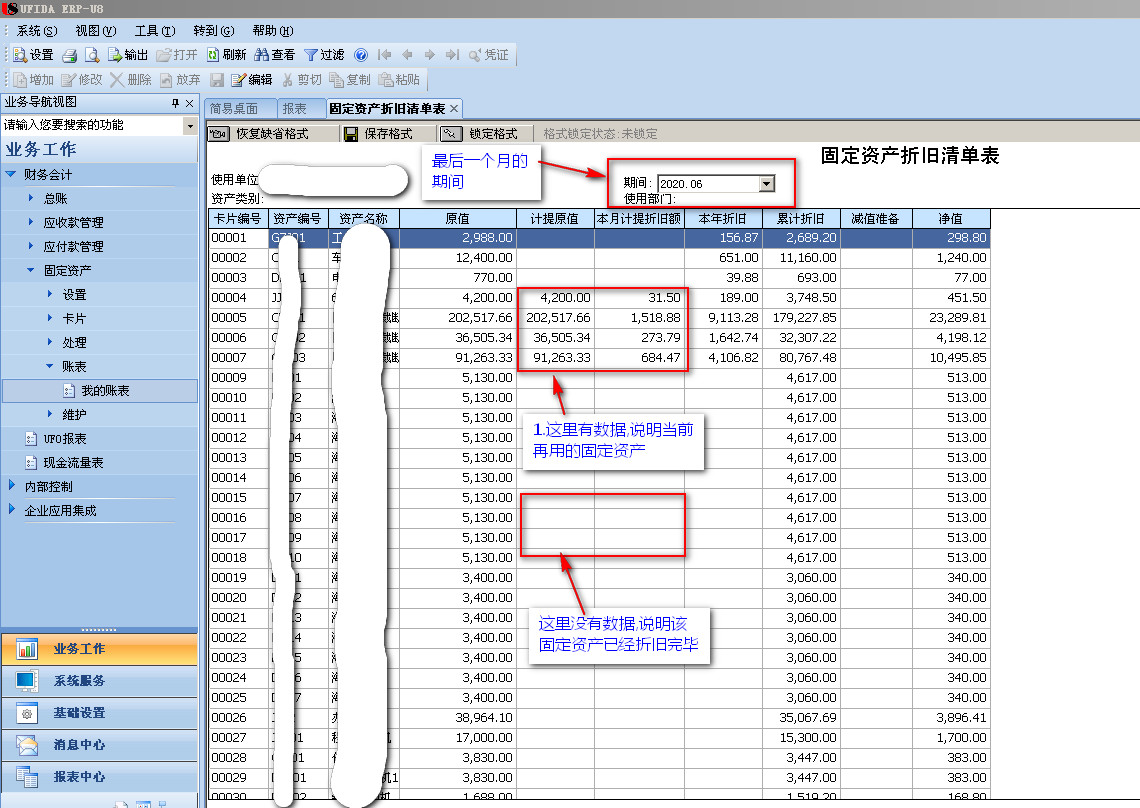Open the 工具 menu
Screen dimensions: 1140x808
coord(154,31)
